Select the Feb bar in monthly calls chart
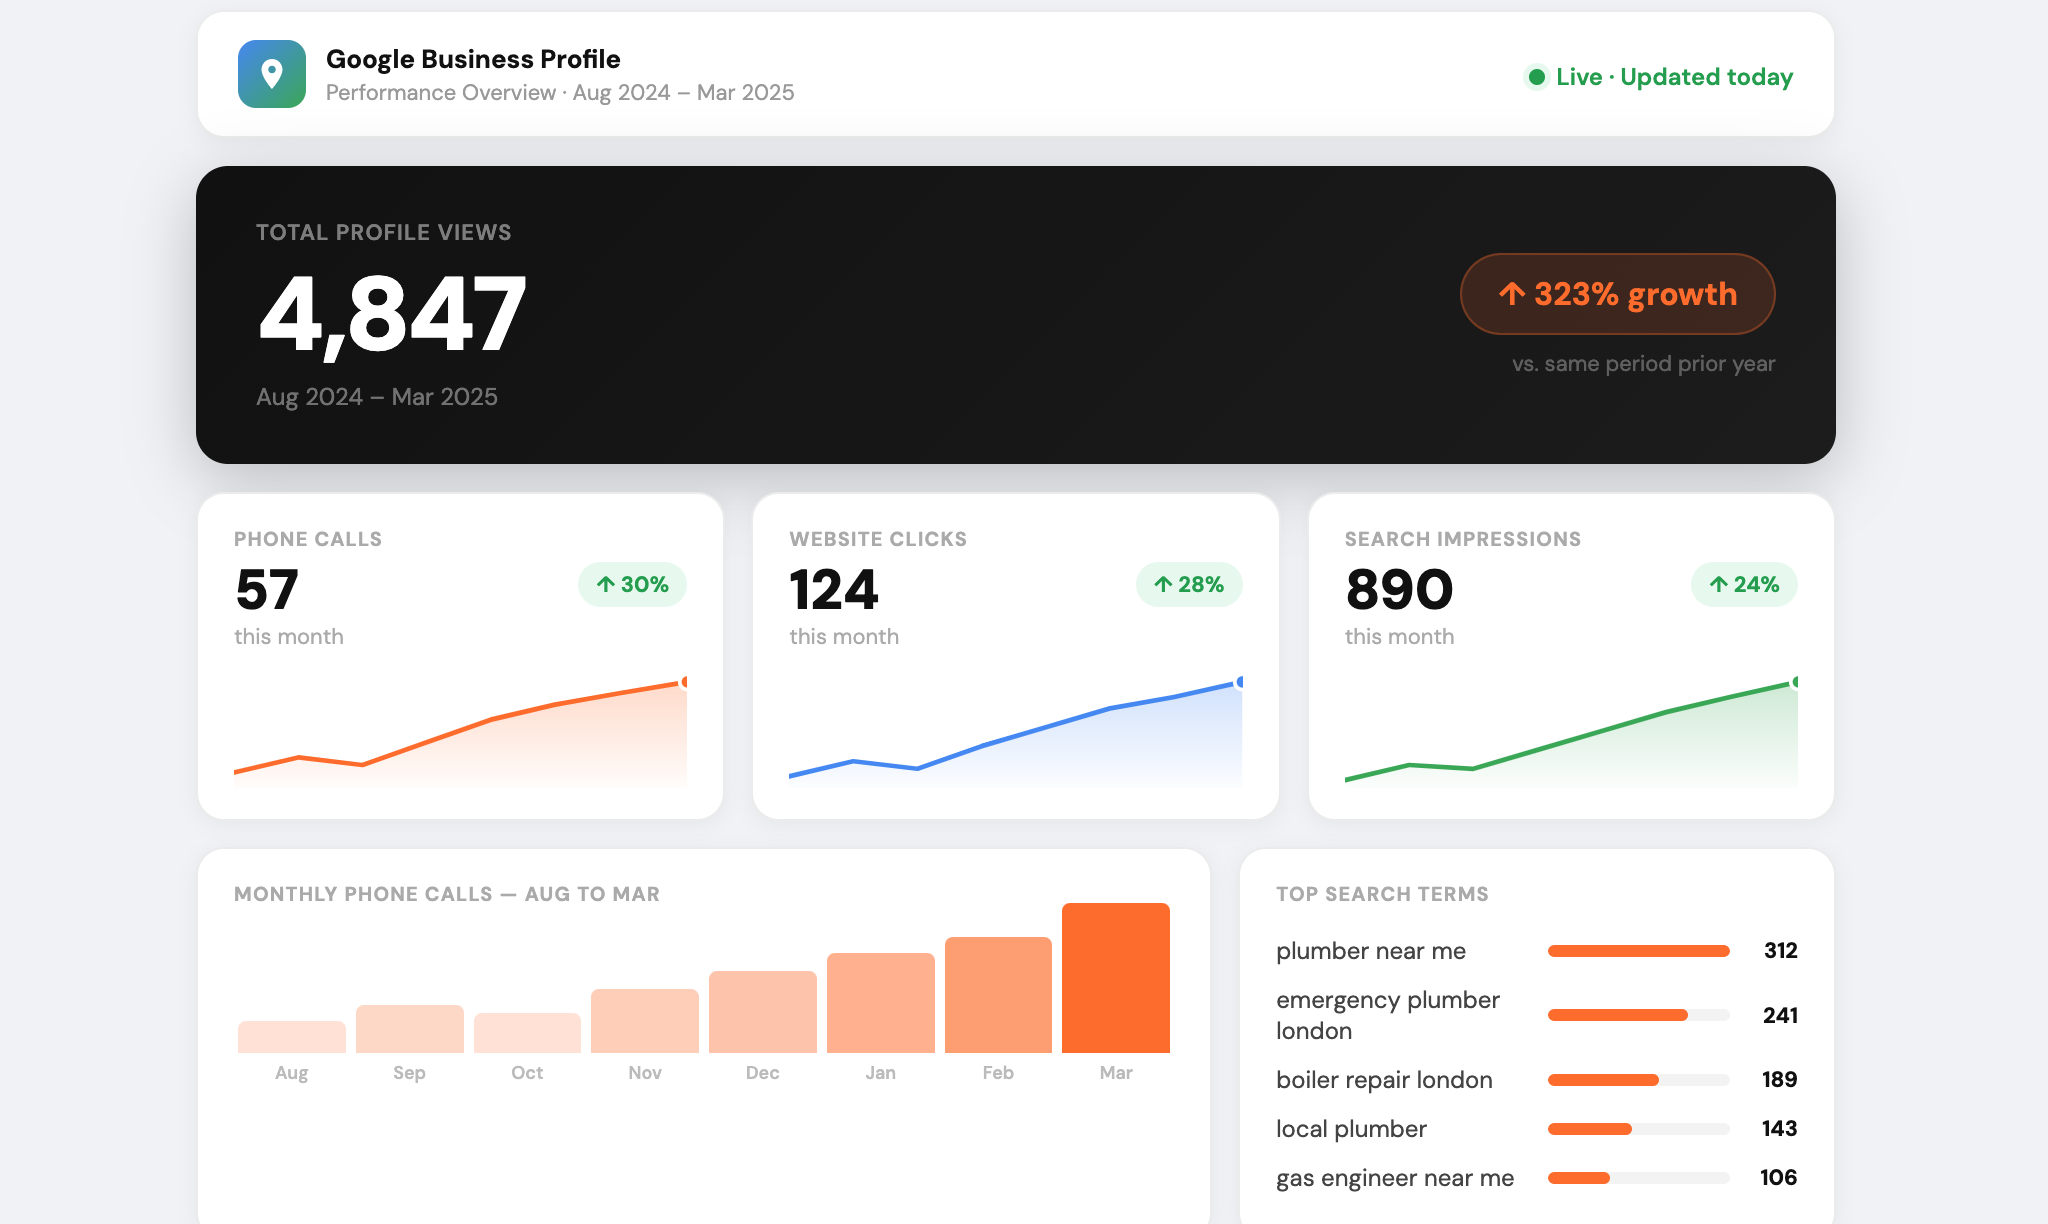The height and width of the screenshot is (1224, 2048). tap(998, 995)
